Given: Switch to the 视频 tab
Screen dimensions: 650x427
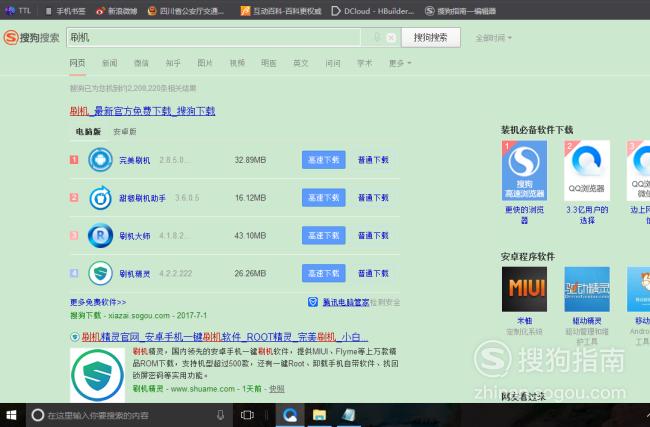Looking at the screenshot, I should (237, 63).
